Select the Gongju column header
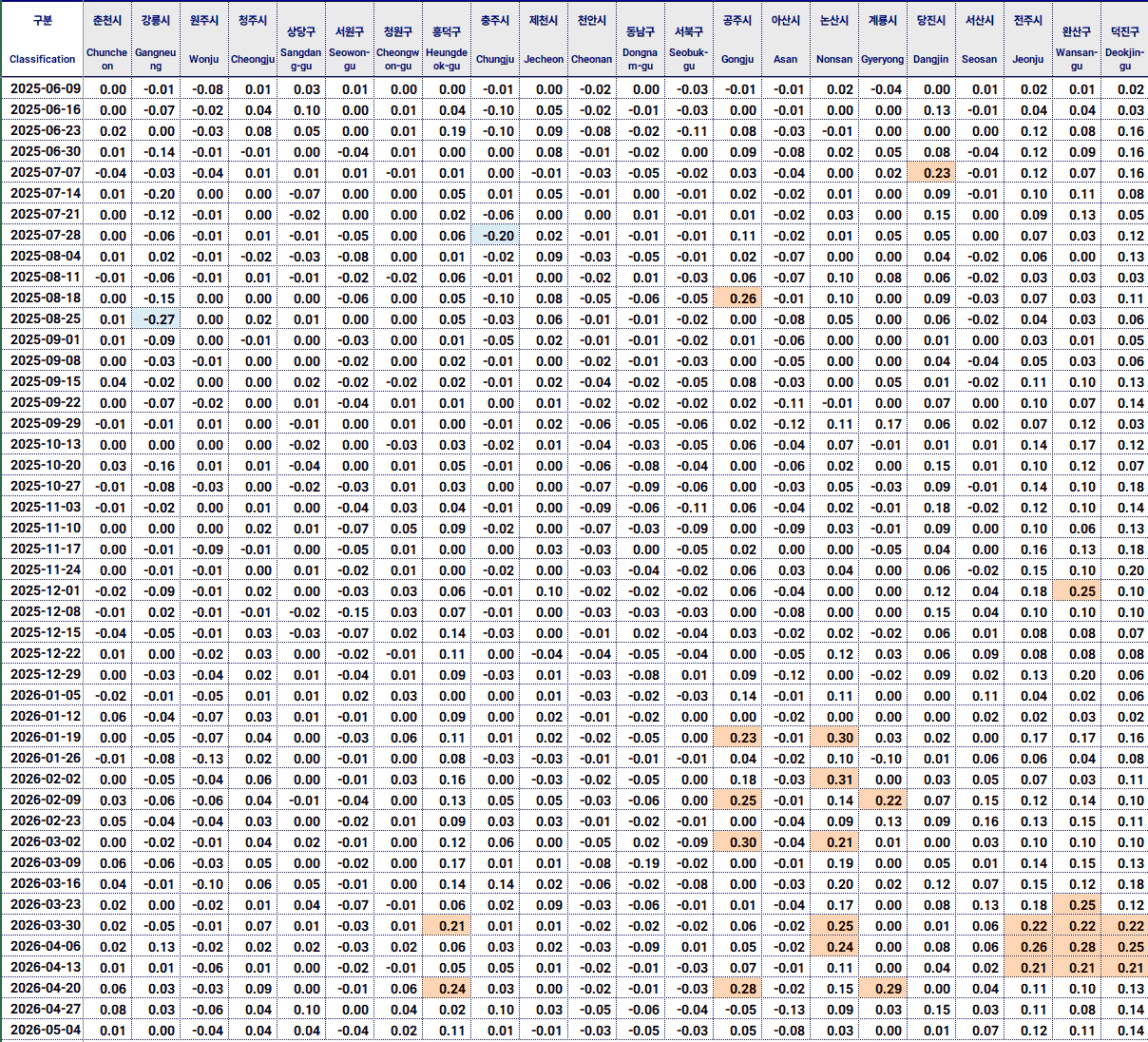 click(737, 39)
